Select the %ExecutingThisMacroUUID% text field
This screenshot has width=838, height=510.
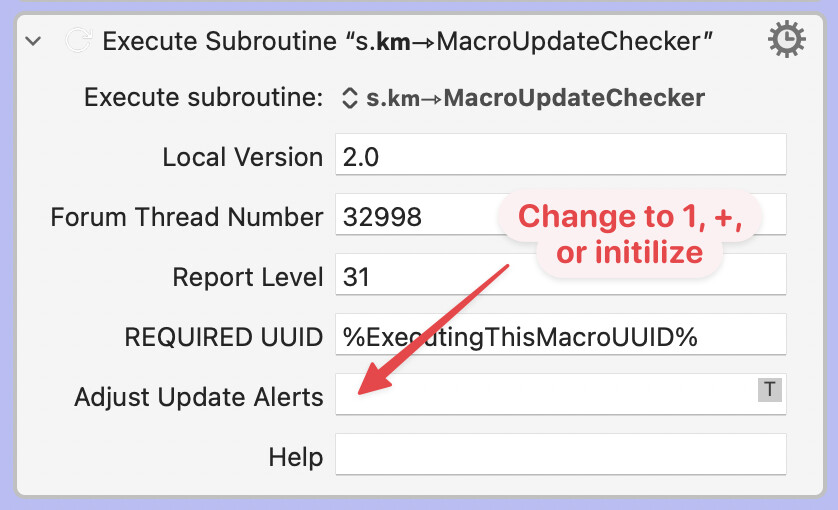(560, 337)
